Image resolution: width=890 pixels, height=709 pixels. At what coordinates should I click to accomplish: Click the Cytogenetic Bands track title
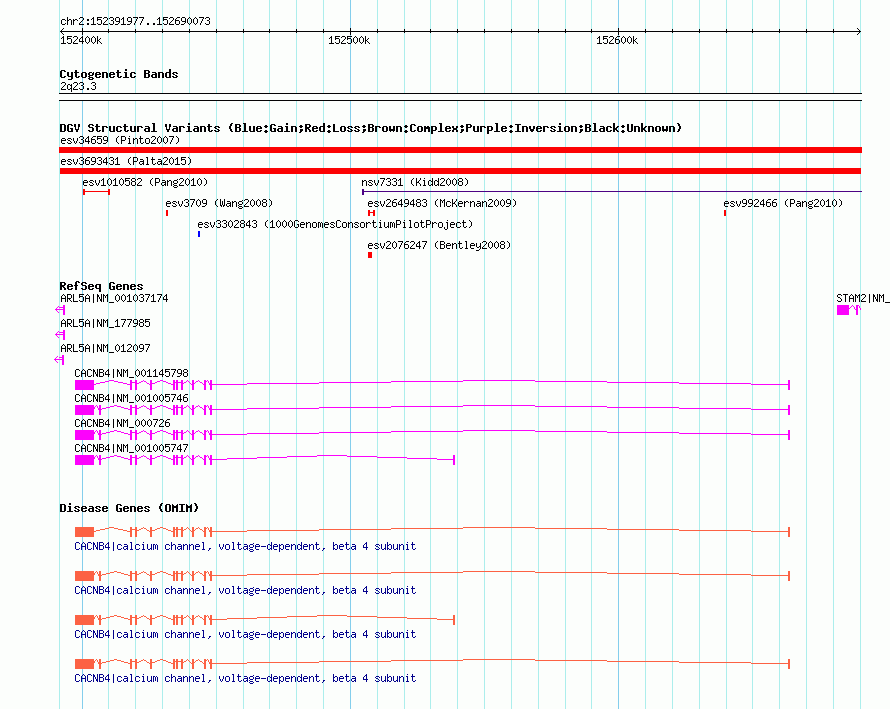tap(119, 74)
